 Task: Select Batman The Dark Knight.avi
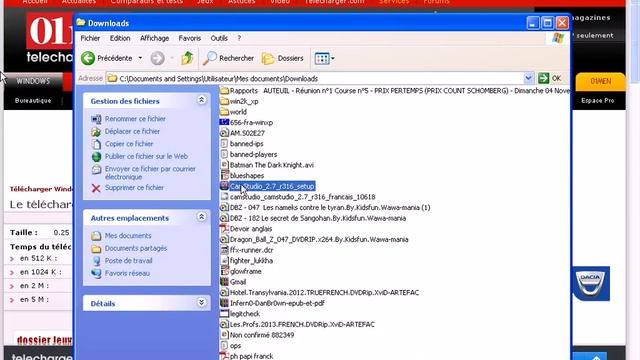(267, 165)
